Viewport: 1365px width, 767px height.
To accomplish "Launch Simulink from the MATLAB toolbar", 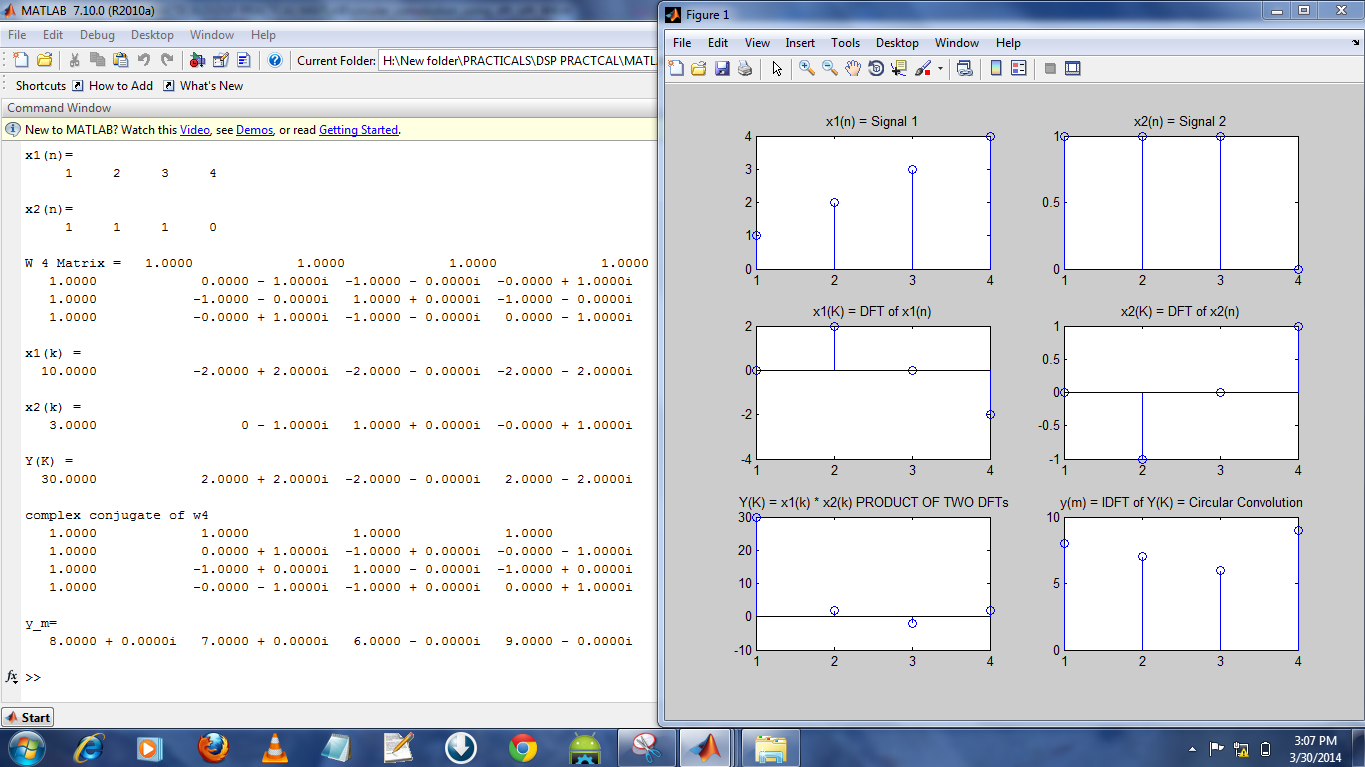I will [198, 60].
